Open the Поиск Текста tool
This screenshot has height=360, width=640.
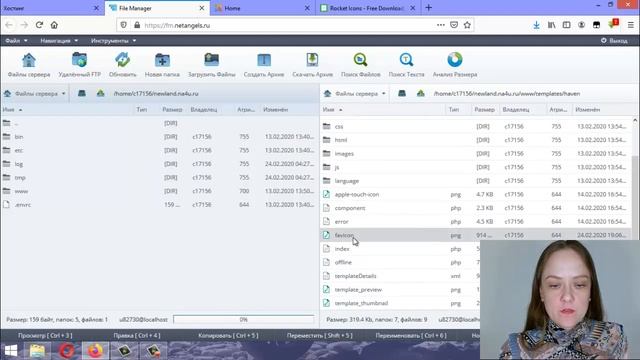(x=406, y=65)
